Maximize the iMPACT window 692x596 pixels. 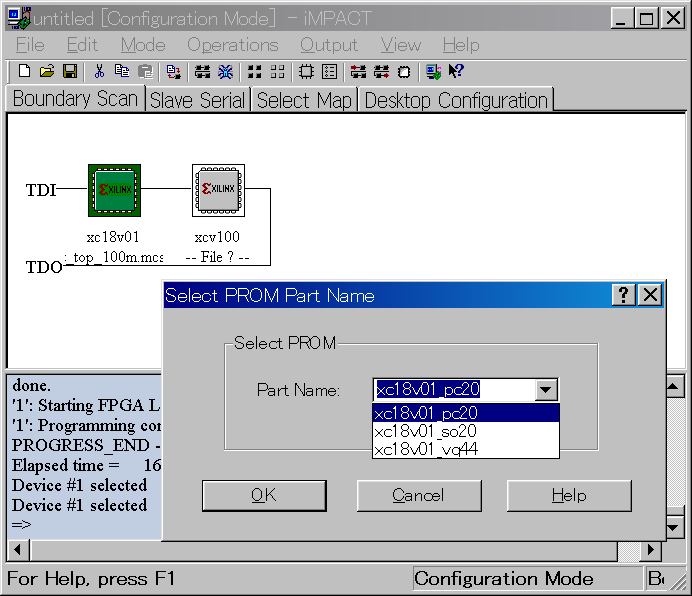[x=647, y=18]
